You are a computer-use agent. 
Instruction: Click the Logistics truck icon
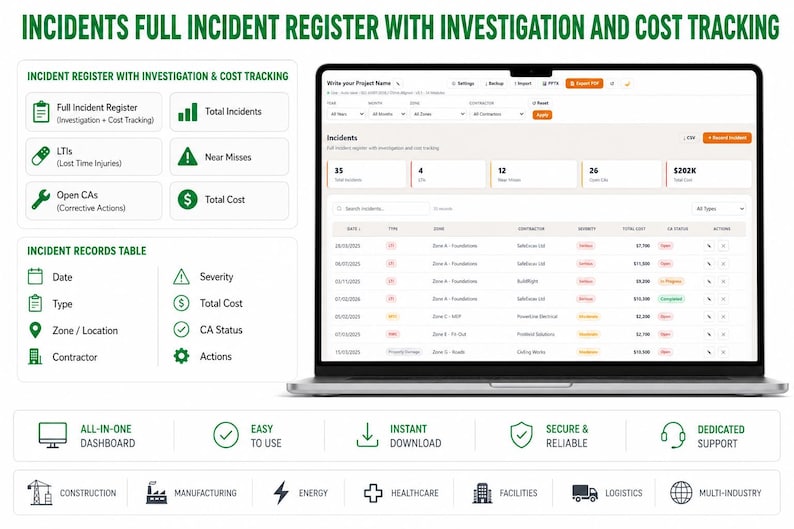point(585,493)
